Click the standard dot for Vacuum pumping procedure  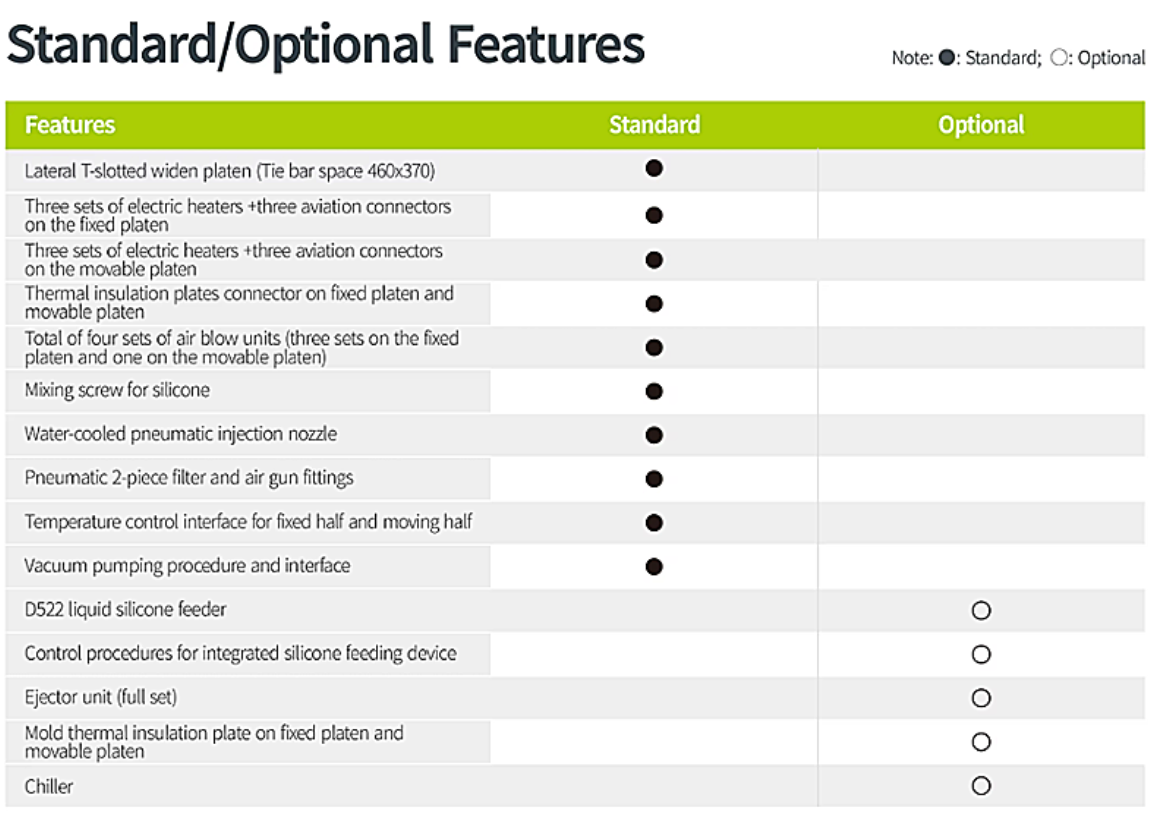(x=654, y=567)
